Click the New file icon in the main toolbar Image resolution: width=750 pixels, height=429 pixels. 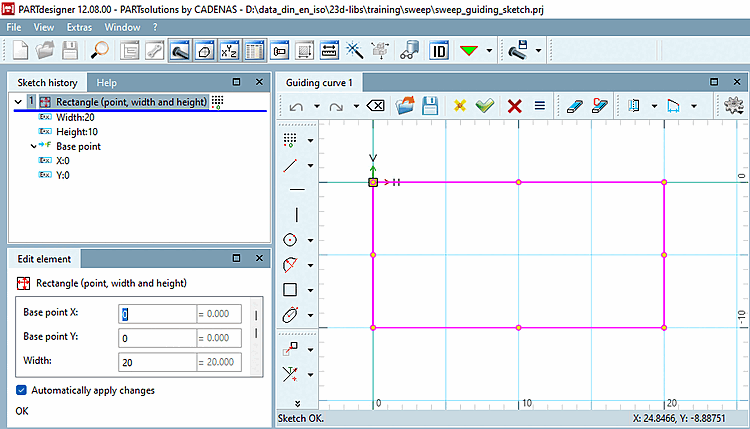click(20, 50)
